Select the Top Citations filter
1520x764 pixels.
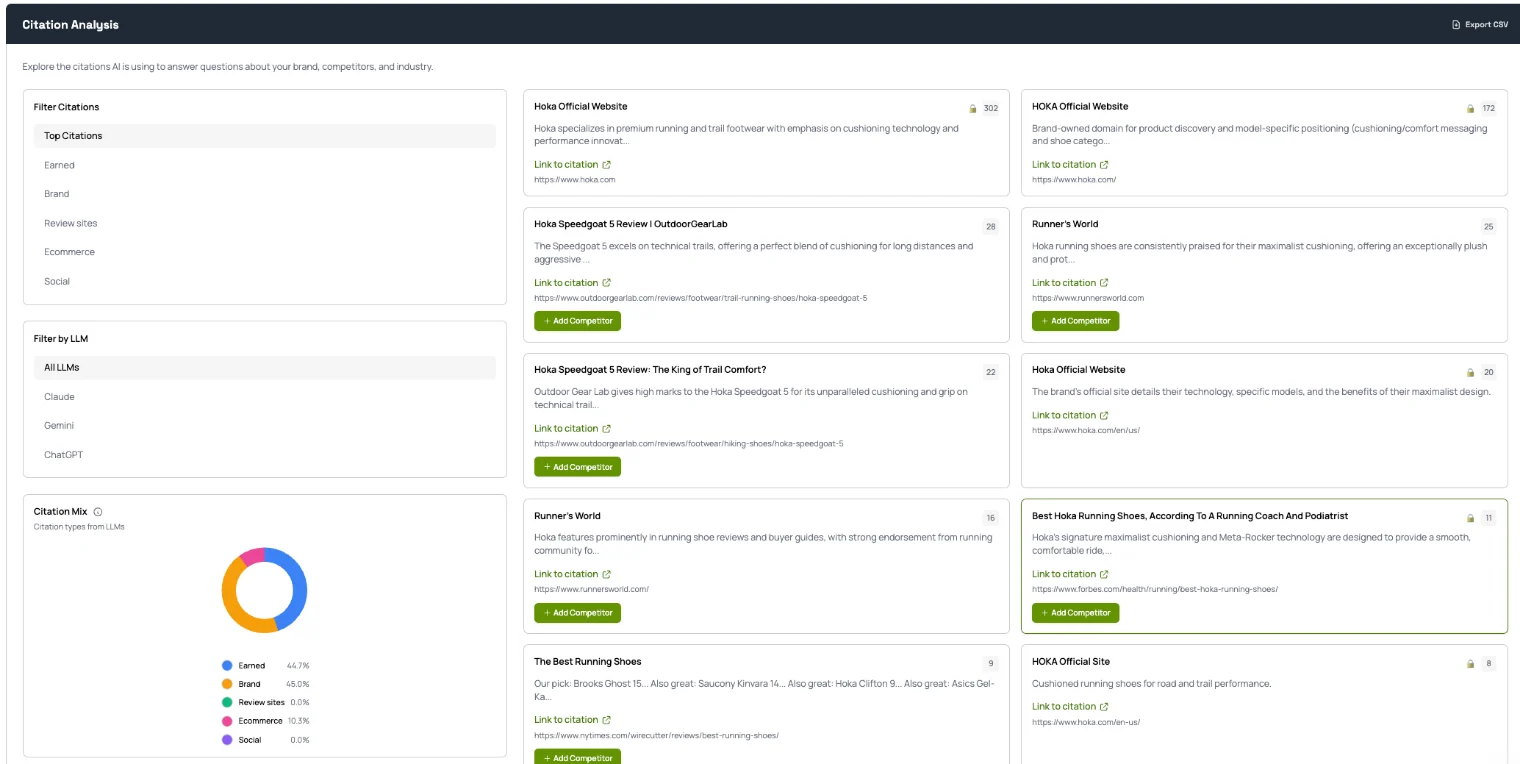(264, 136)
